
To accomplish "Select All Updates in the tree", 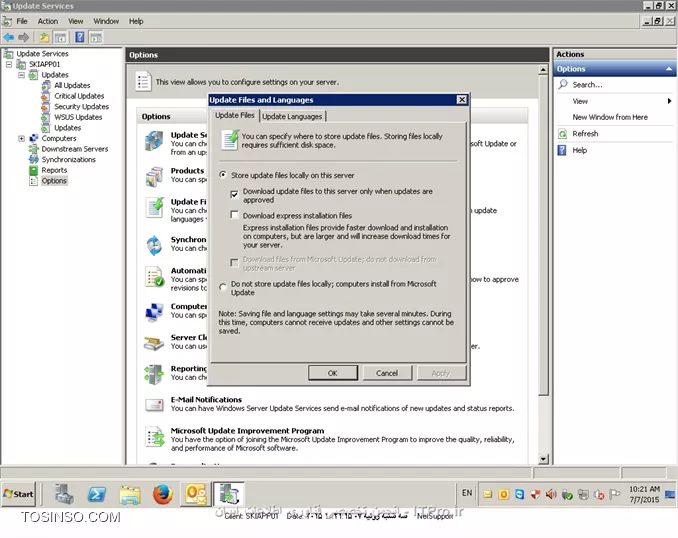I will coord(72,85).
